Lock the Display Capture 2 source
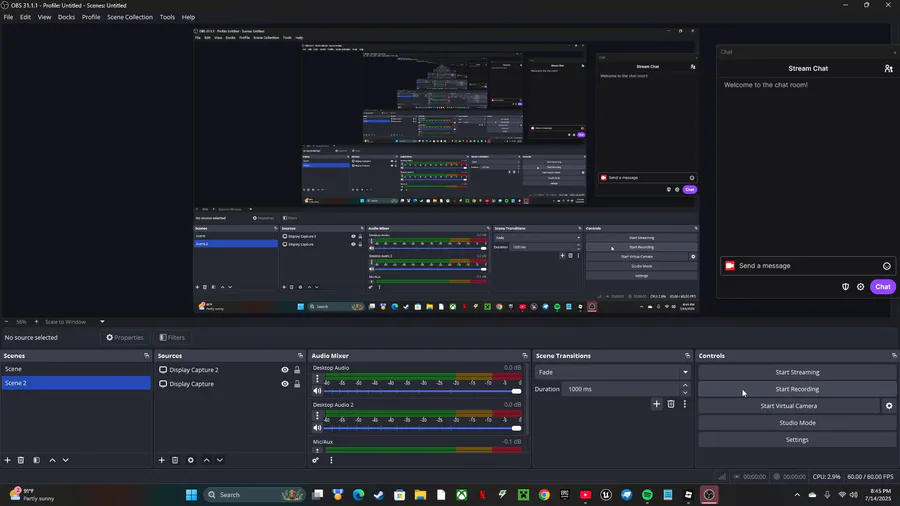This screenshot has height=506, width=900. pyautogui.click(x=297, y=370)
